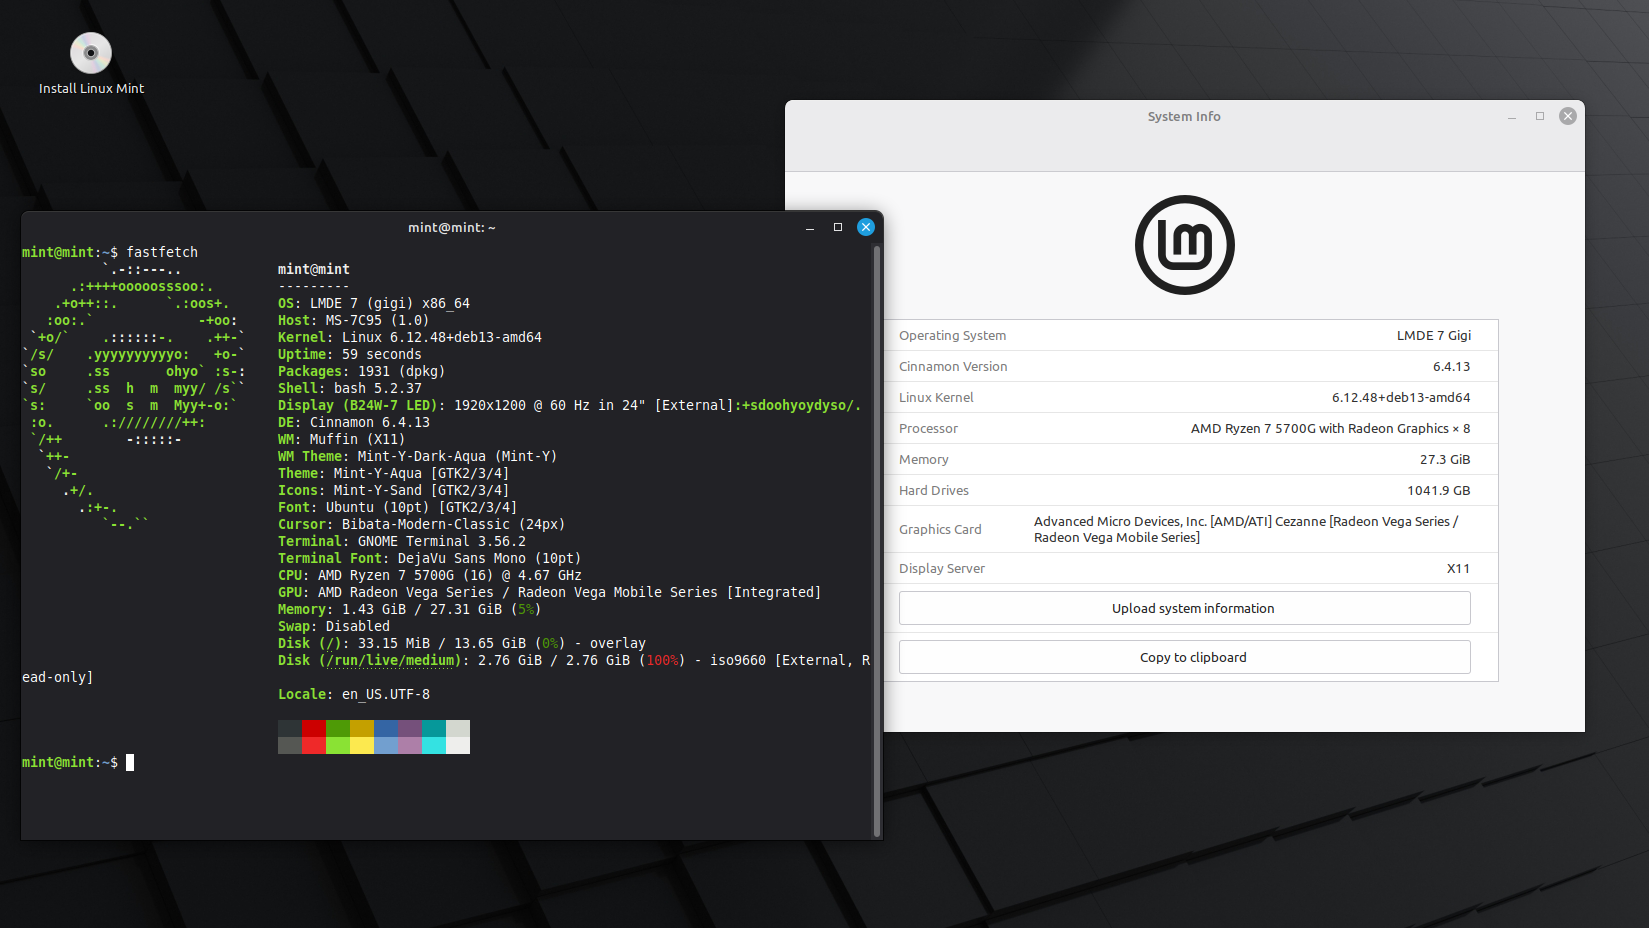Click the Linux Mint logo in System Info
Image resolution: width=1649 pixels, height=928 pixels.
[x=1184, y=245]
